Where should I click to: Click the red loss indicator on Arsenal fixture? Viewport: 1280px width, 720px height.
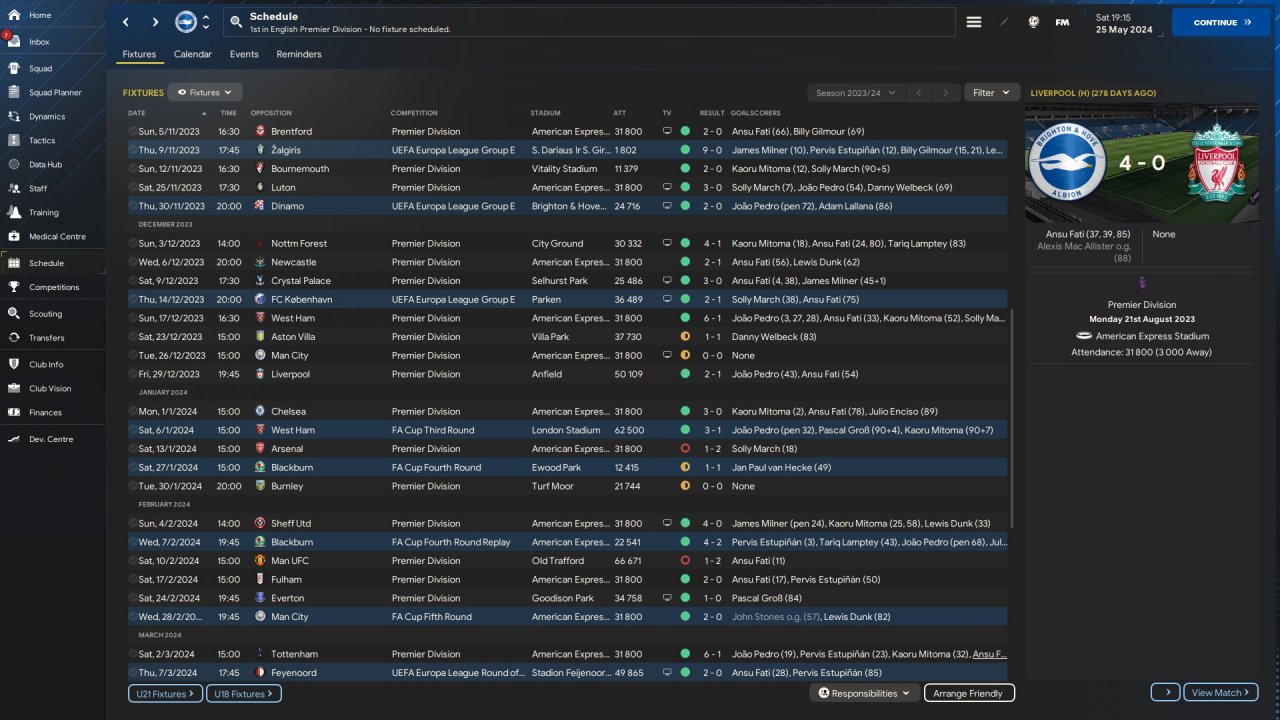click(x=685, y=449)
